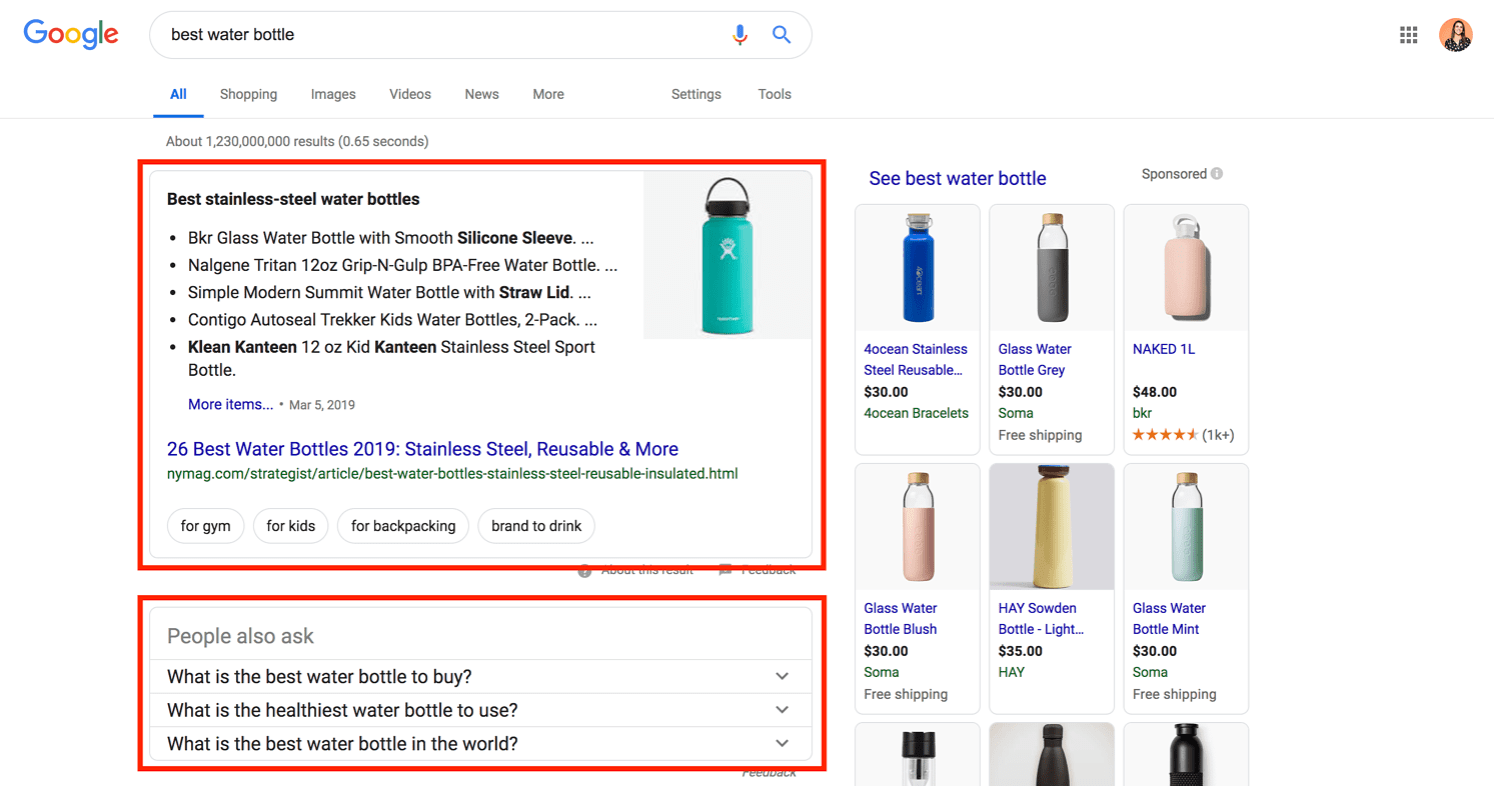Open Glass Water Bottle Grey listing
Image resolution: width=1494 pixels, height=788 pixels.
(1034, 360)
